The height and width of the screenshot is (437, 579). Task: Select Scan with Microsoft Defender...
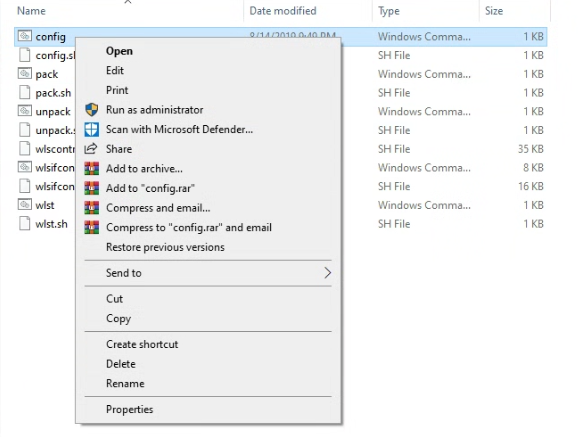[208, 129]
